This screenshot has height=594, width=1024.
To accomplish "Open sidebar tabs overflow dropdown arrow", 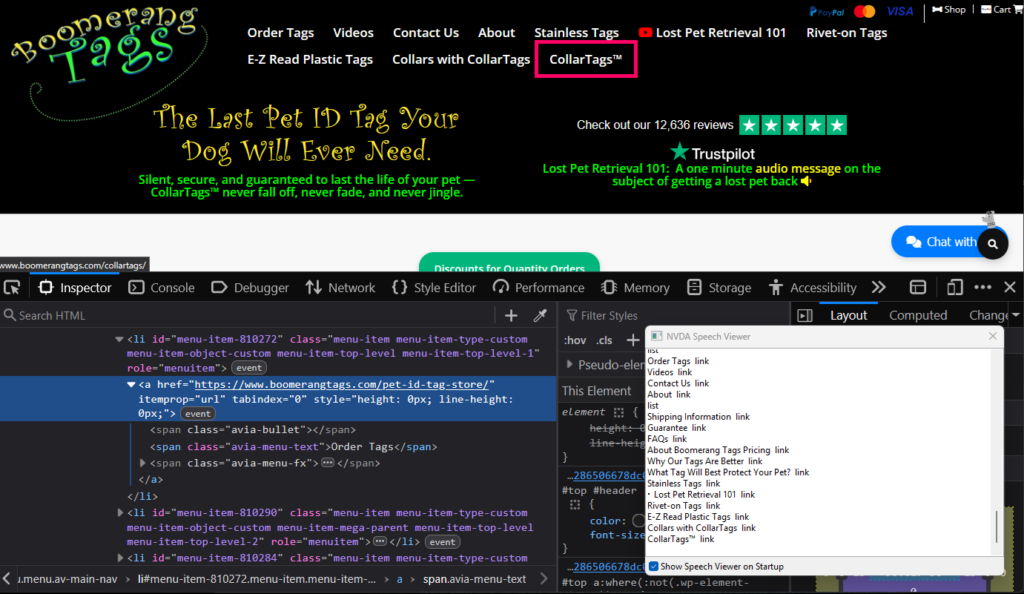I will click(1016, 316).
